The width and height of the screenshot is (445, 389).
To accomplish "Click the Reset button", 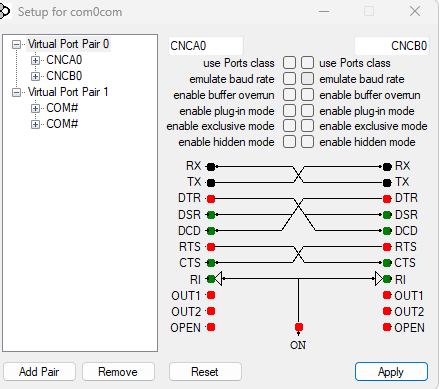I will [205, 372].
